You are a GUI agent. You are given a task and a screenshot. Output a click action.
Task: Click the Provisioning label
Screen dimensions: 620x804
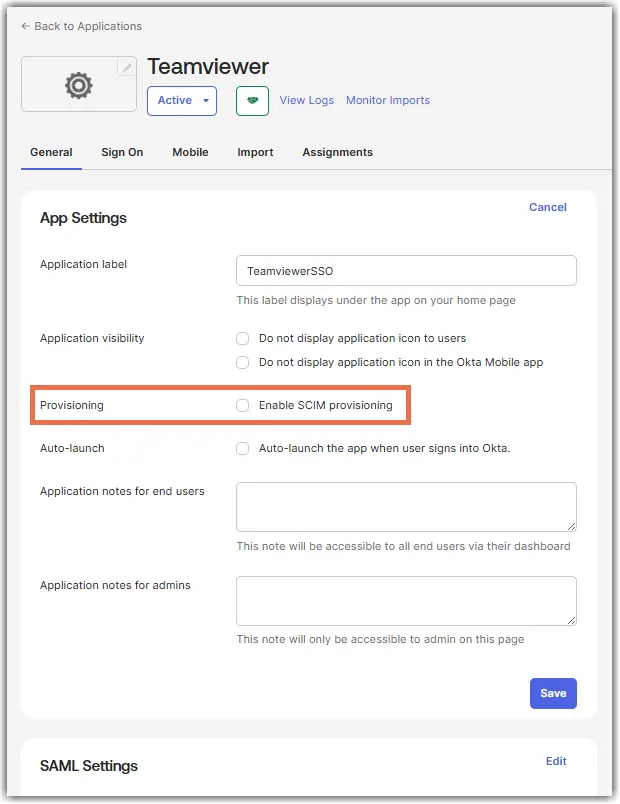72,405
